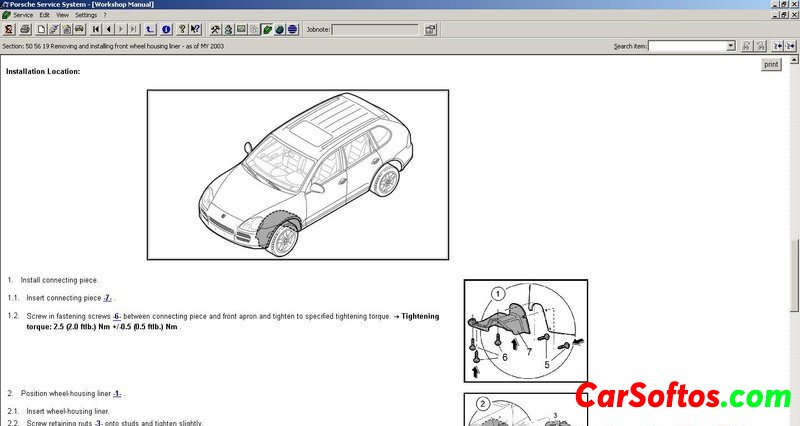Image resolution: width=800 pixels, height=426 pixels.
Task: Open the View menu
Action: click(x=62, y=15)
